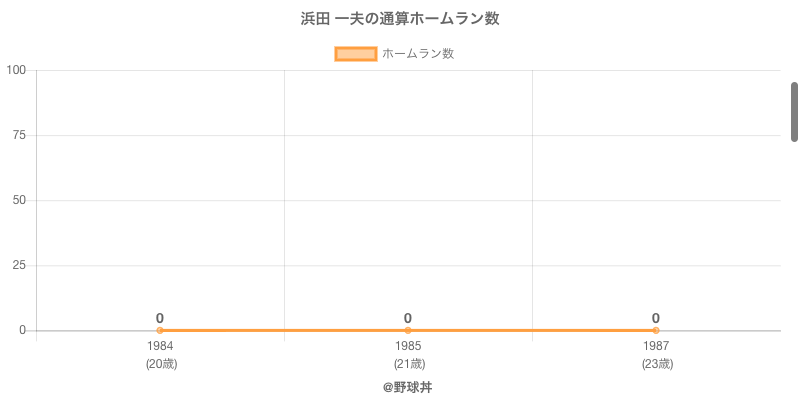Screen dimensions: 800x400
Task: Toggle the ホームラン数 legend label
Action: (x=418, y=54)
